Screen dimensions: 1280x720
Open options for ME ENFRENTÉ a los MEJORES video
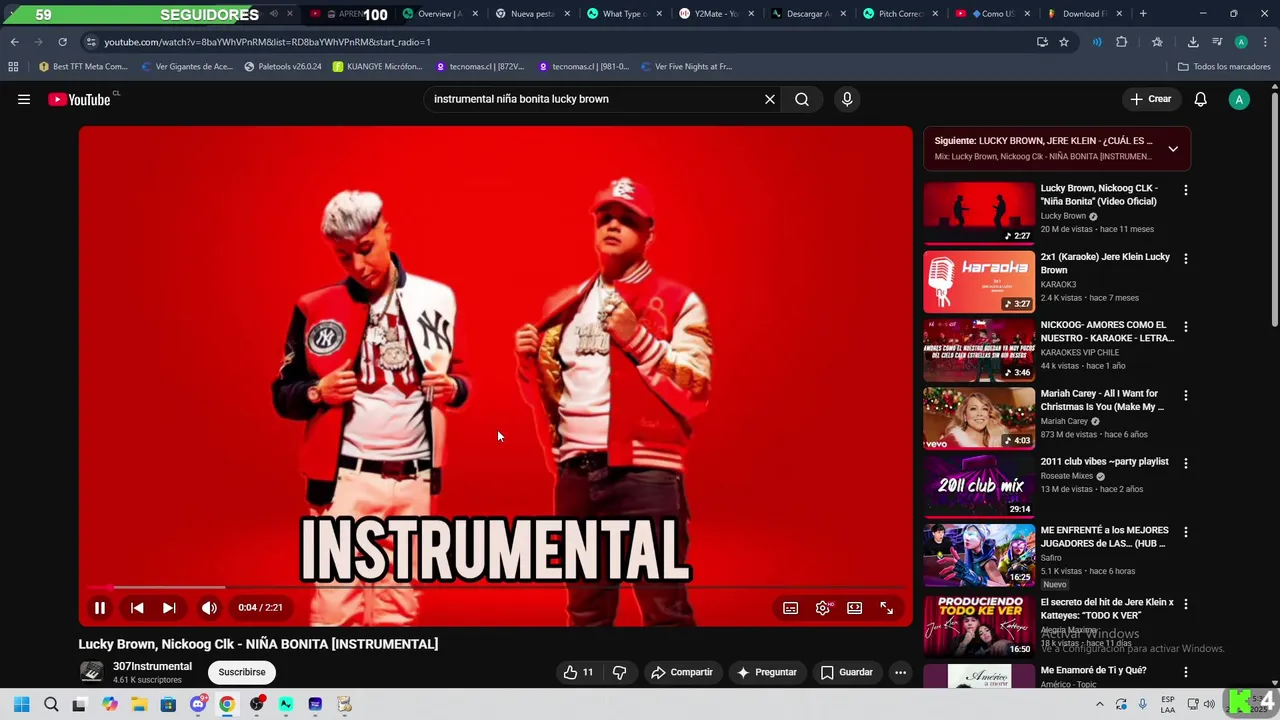(1186, 533)
